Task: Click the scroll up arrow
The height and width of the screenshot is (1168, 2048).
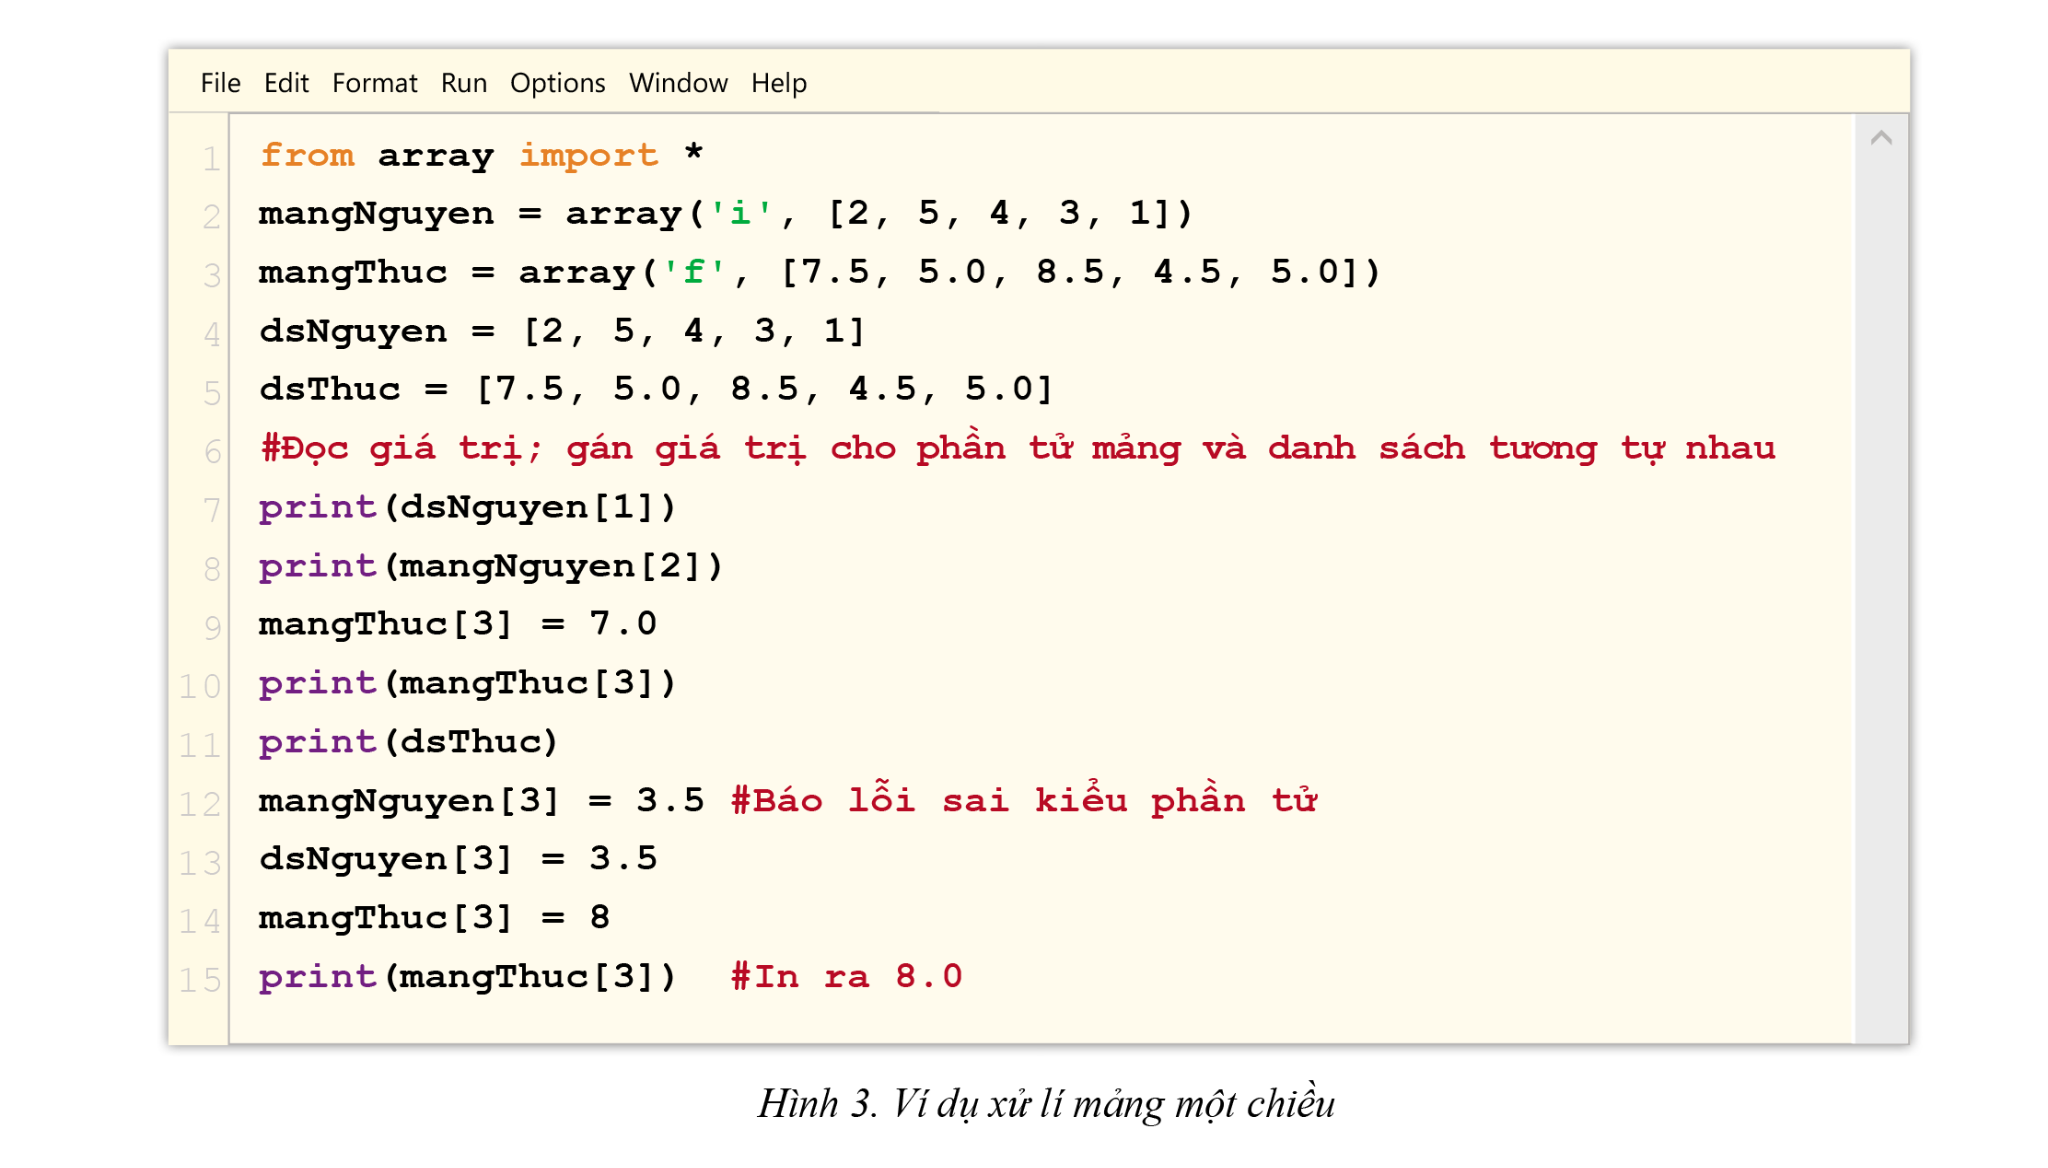Action: pos(1881,138)
